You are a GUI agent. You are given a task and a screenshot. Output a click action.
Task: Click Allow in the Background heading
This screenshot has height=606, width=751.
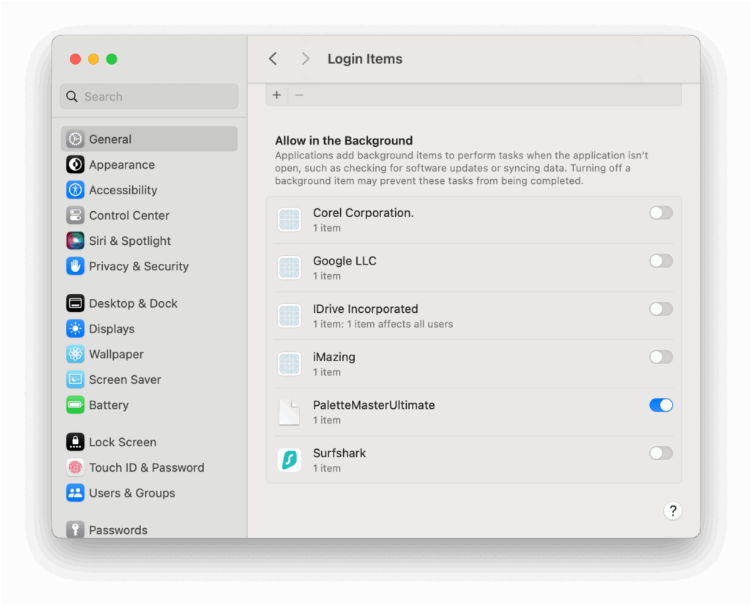click(344, 140)
